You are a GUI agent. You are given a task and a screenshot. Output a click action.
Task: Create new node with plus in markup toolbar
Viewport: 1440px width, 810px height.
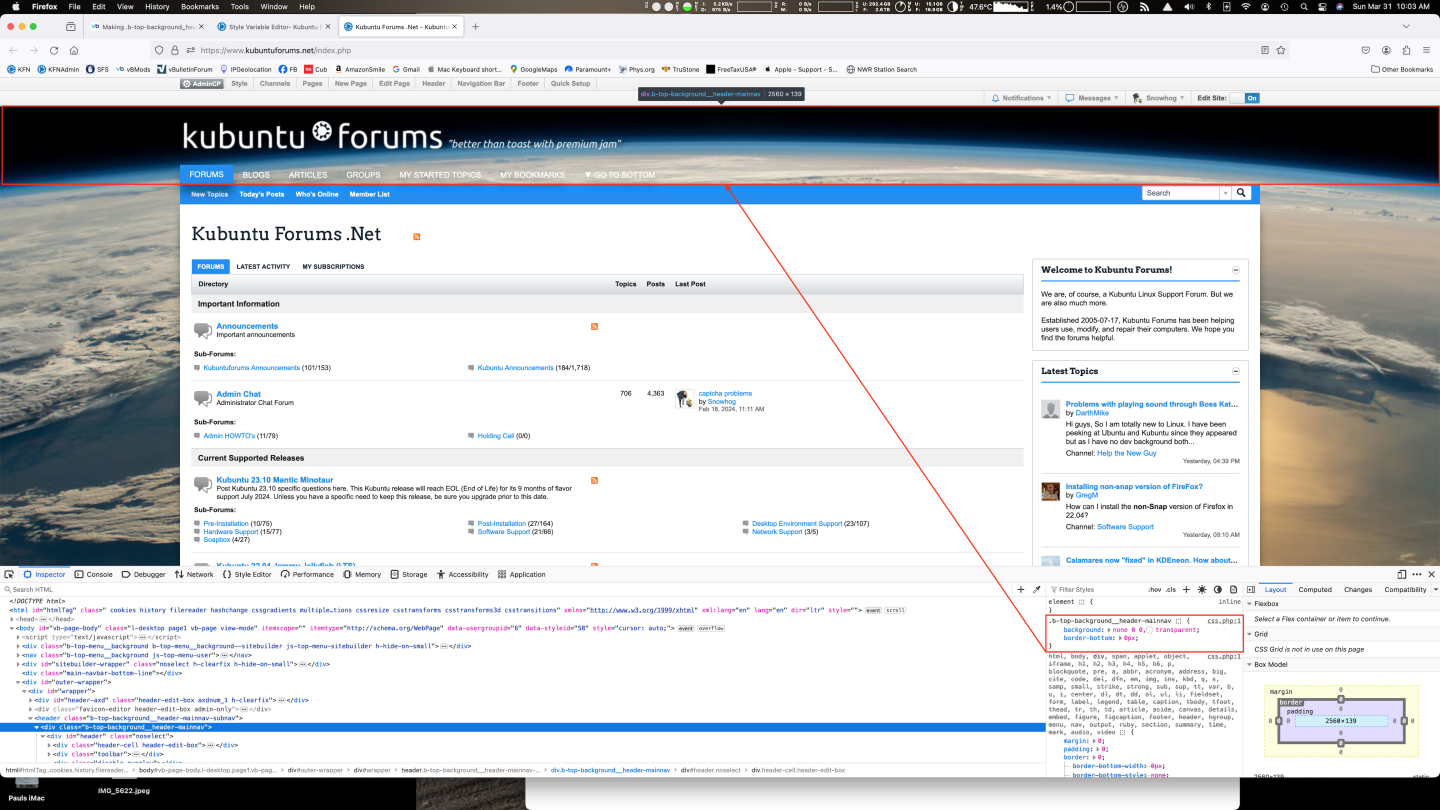pyautogui.click(x=1020, y=590)
